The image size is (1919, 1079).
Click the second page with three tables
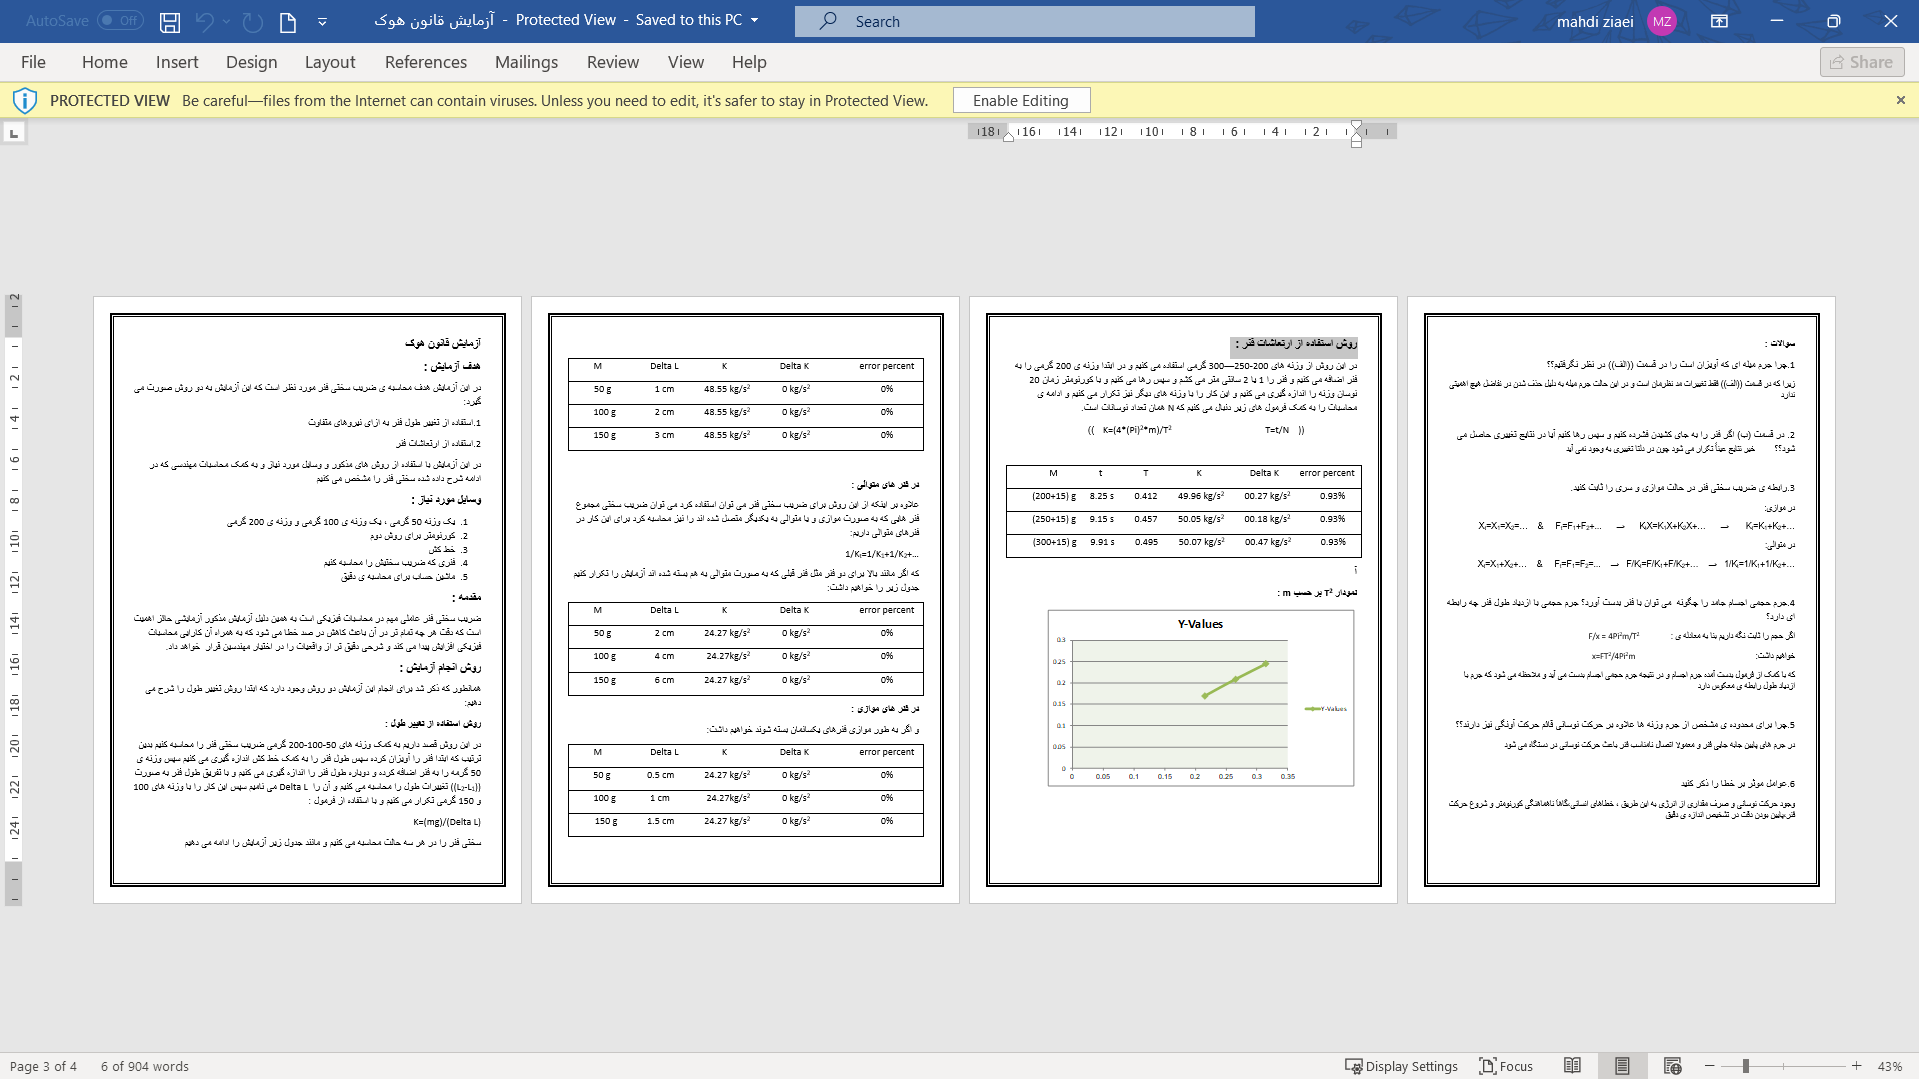pyautogui.click(x=745, y=600)
